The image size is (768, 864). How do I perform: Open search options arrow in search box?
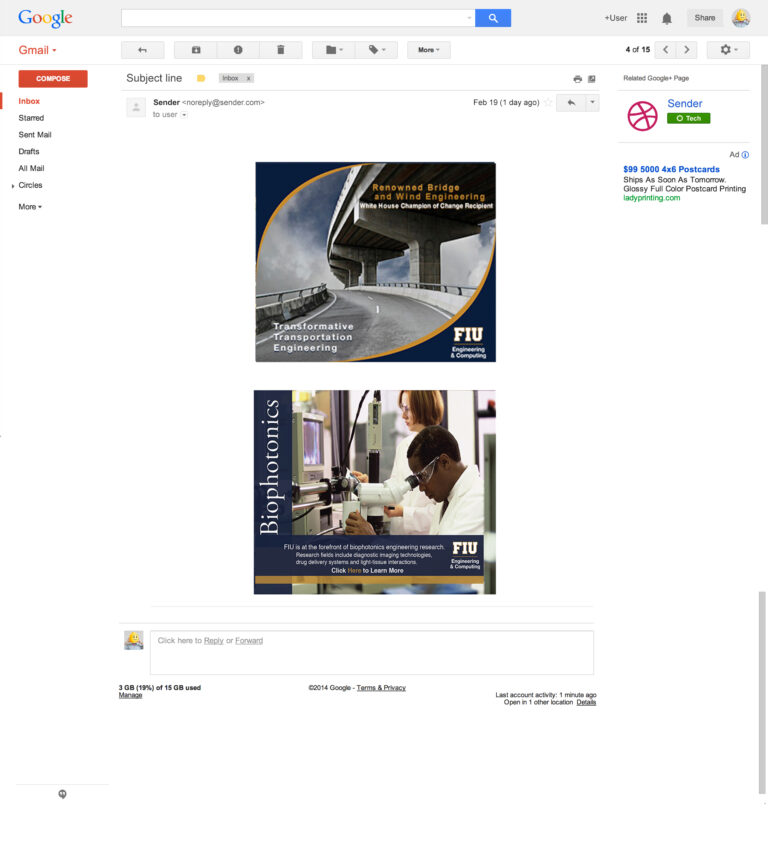[x=469, y=18]
